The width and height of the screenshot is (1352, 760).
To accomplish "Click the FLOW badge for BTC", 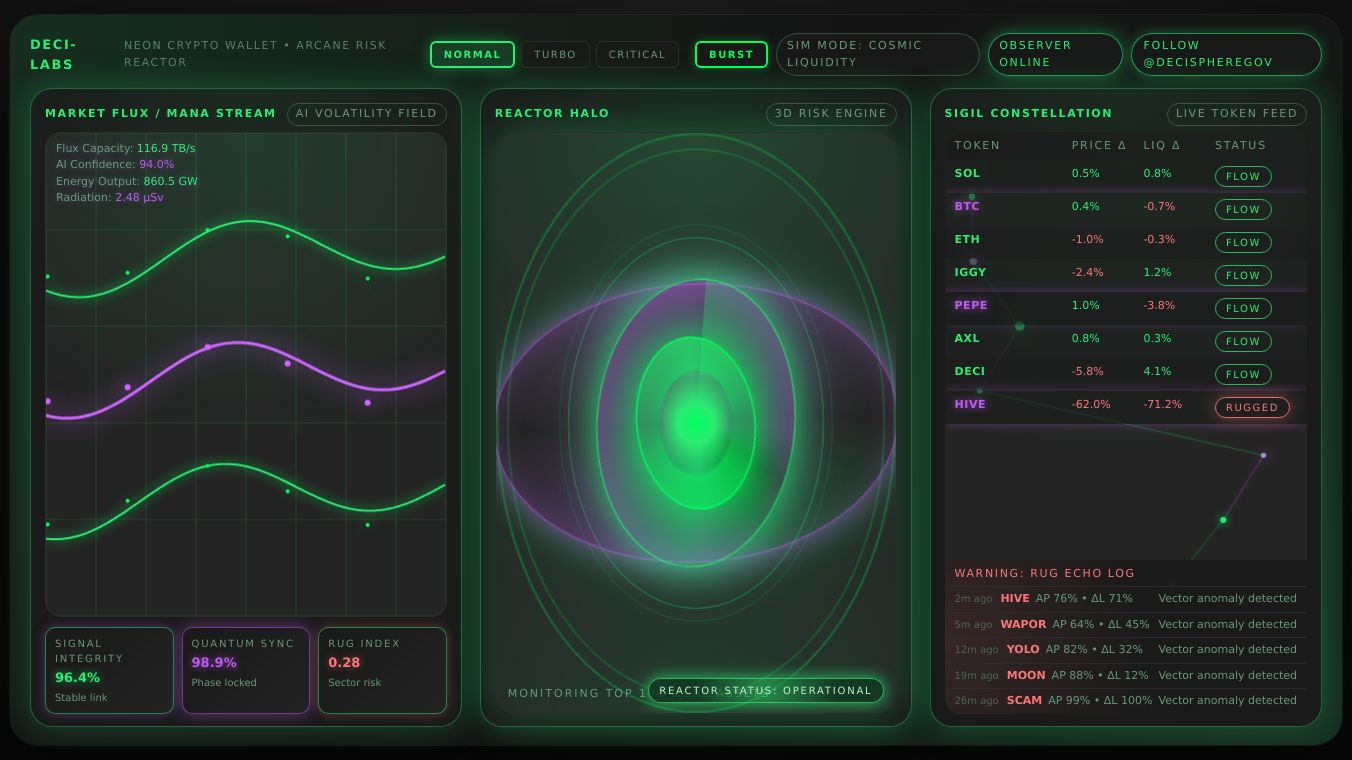I will click(x=1243, y=209).
